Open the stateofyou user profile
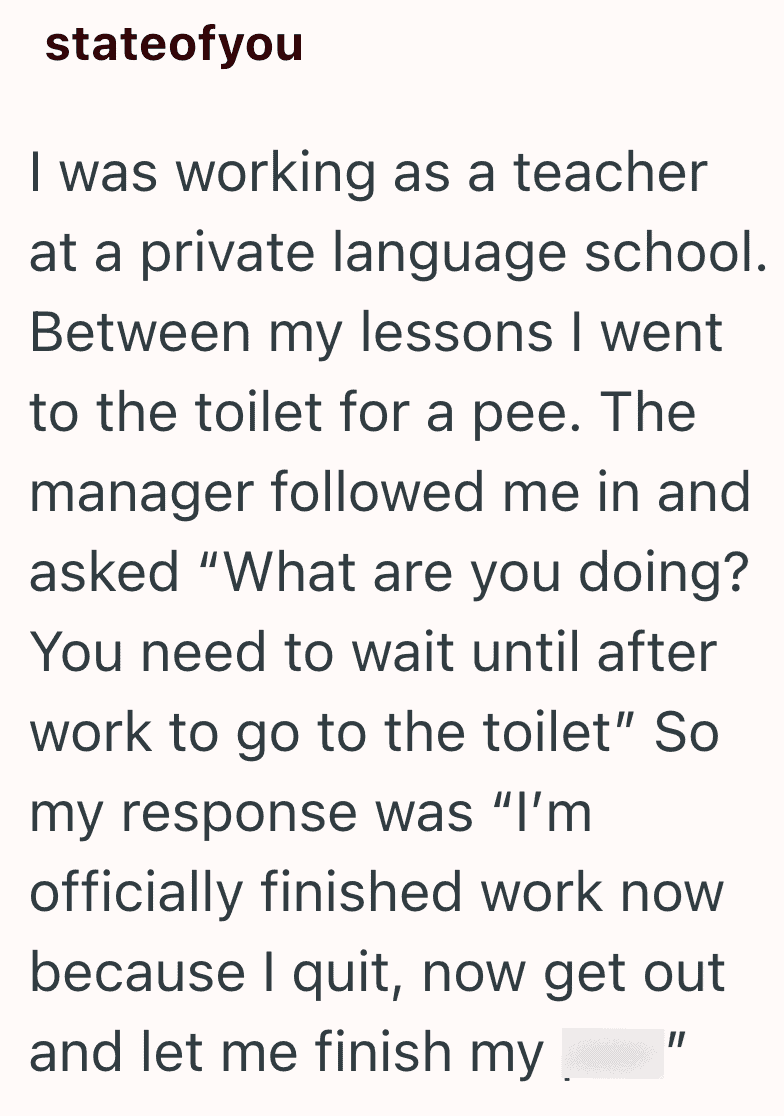The image size is (784, 1116). (x=174, y=44)
